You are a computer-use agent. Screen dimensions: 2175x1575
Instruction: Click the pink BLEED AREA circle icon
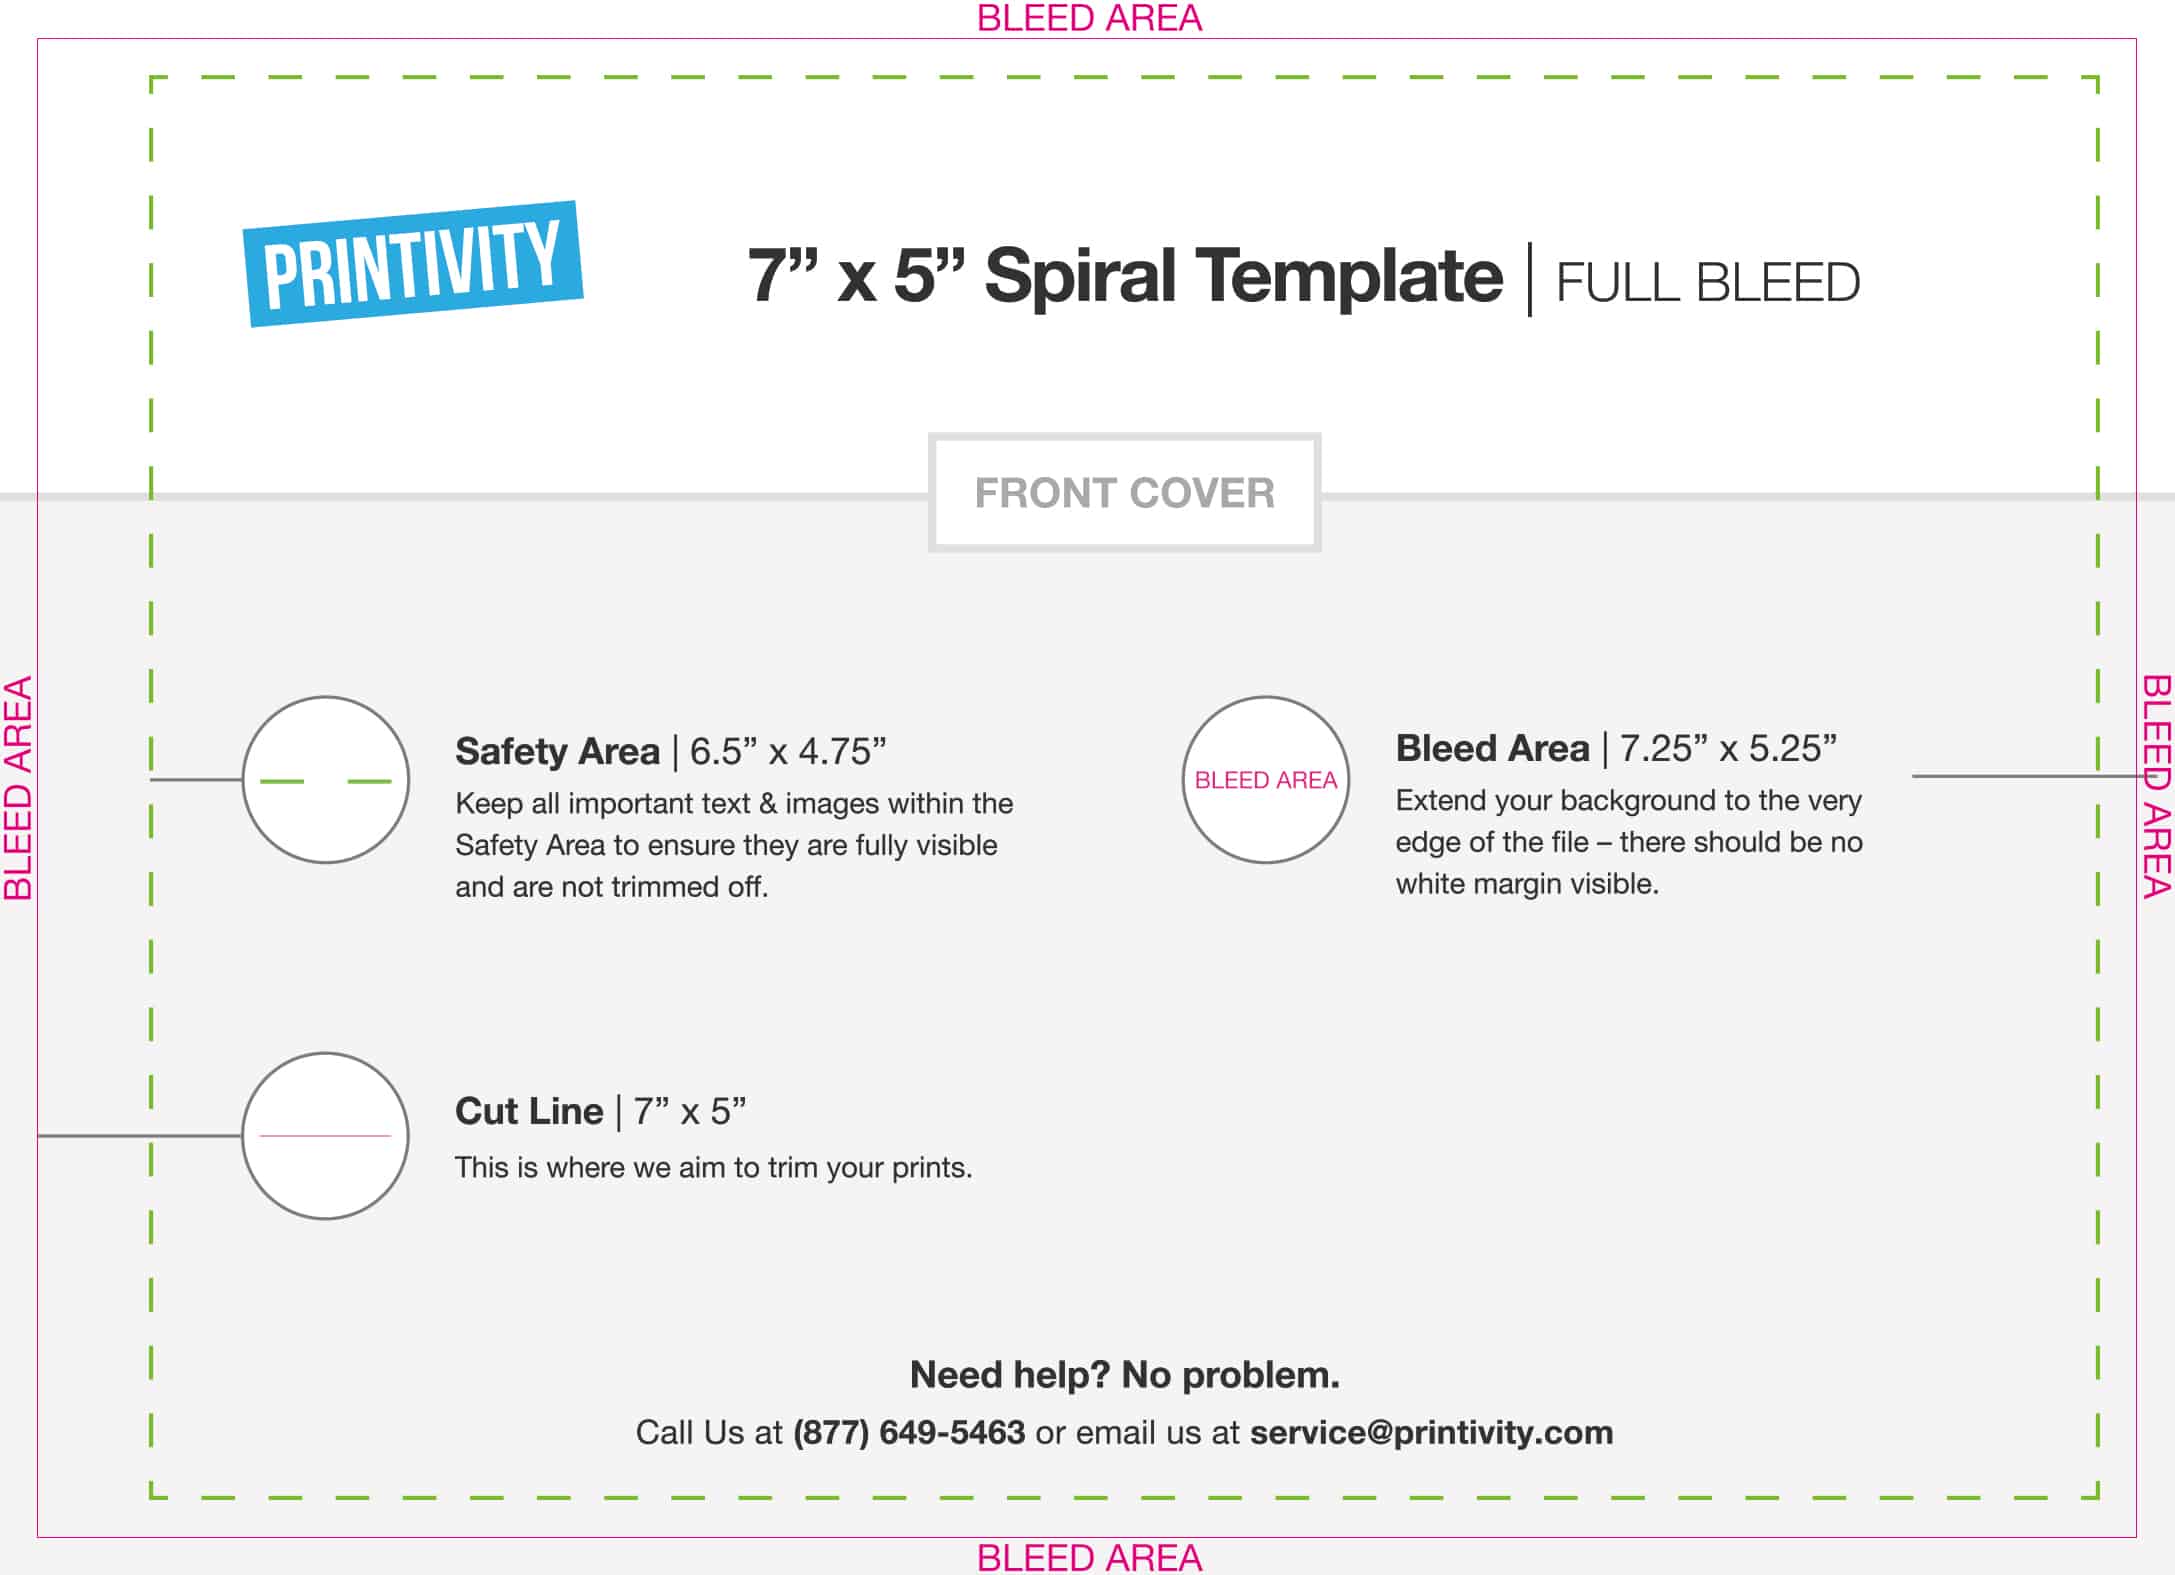tap(1266, 780)
